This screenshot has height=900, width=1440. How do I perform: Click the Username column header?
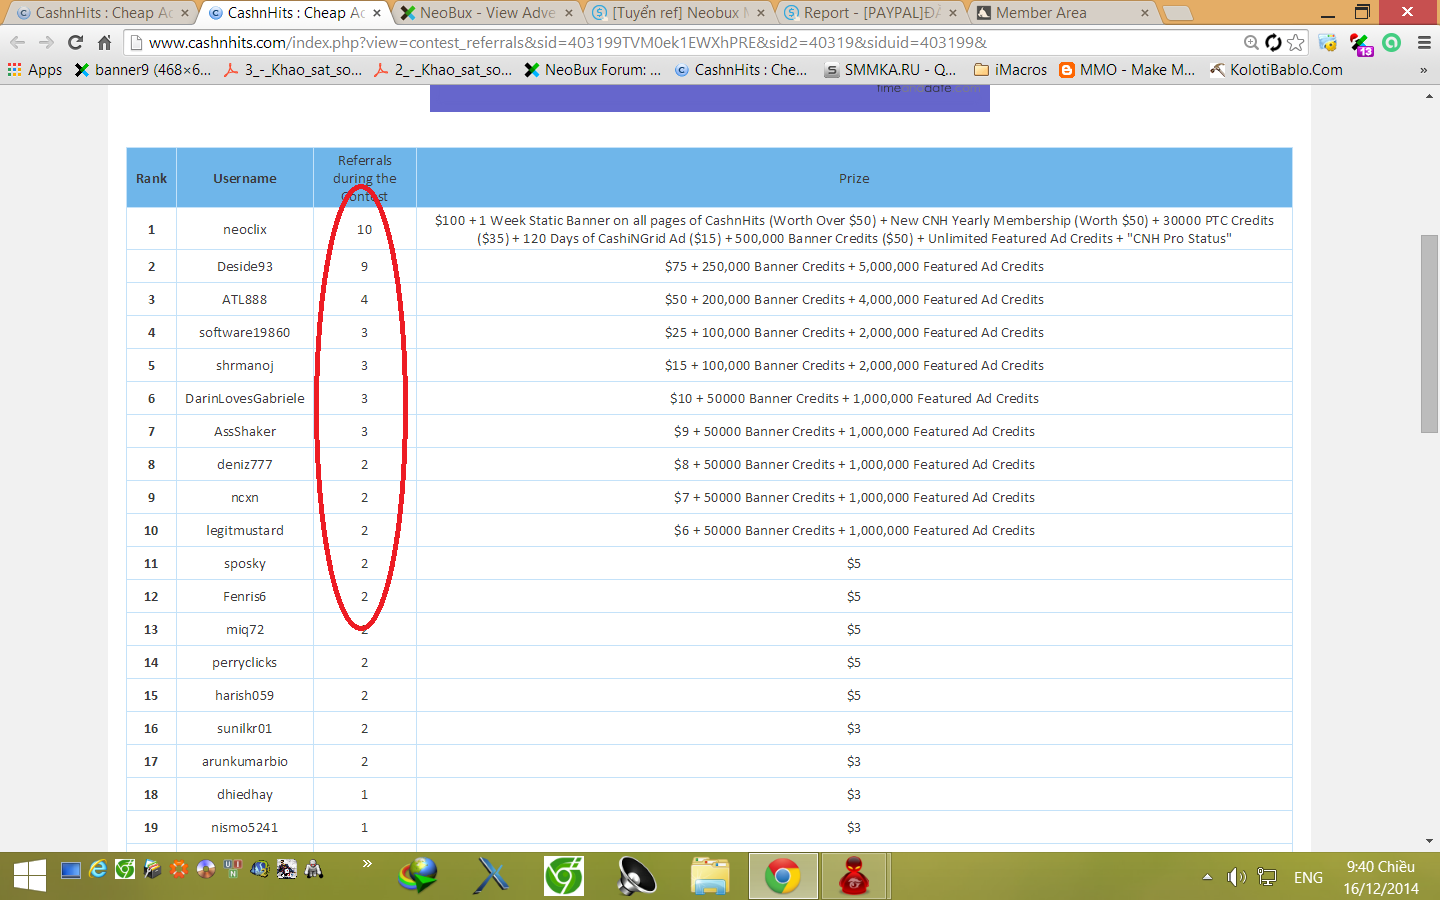[245, 178]
